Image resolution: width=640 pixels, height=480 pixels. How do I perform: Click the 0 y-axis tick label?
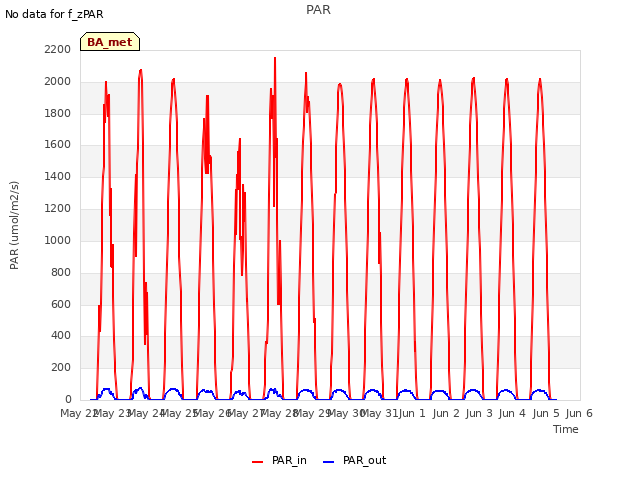[68, 399]
